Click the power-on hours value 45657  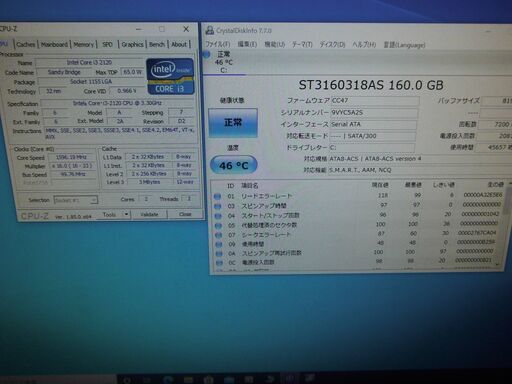(494, 147)
